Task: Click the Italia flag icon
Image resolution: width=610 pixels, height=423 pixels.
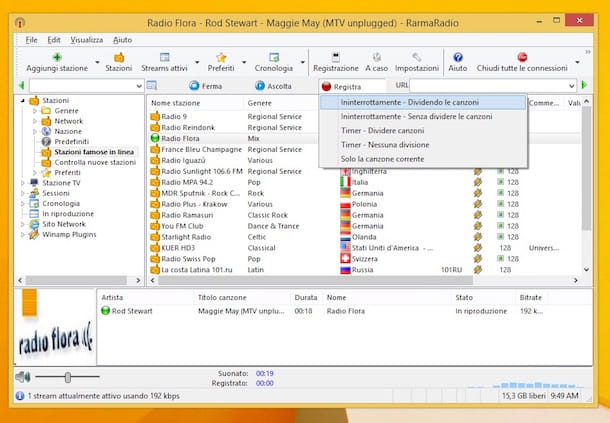Action: click(x=345, y=182)
